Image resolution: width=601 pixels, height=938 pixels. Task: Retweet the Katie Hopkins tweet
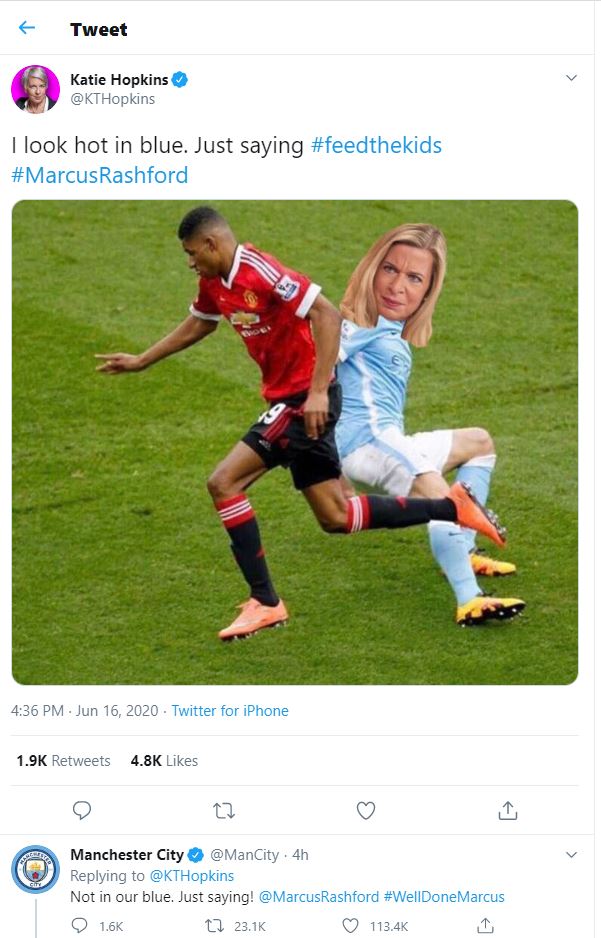click(x=224, y=811)
